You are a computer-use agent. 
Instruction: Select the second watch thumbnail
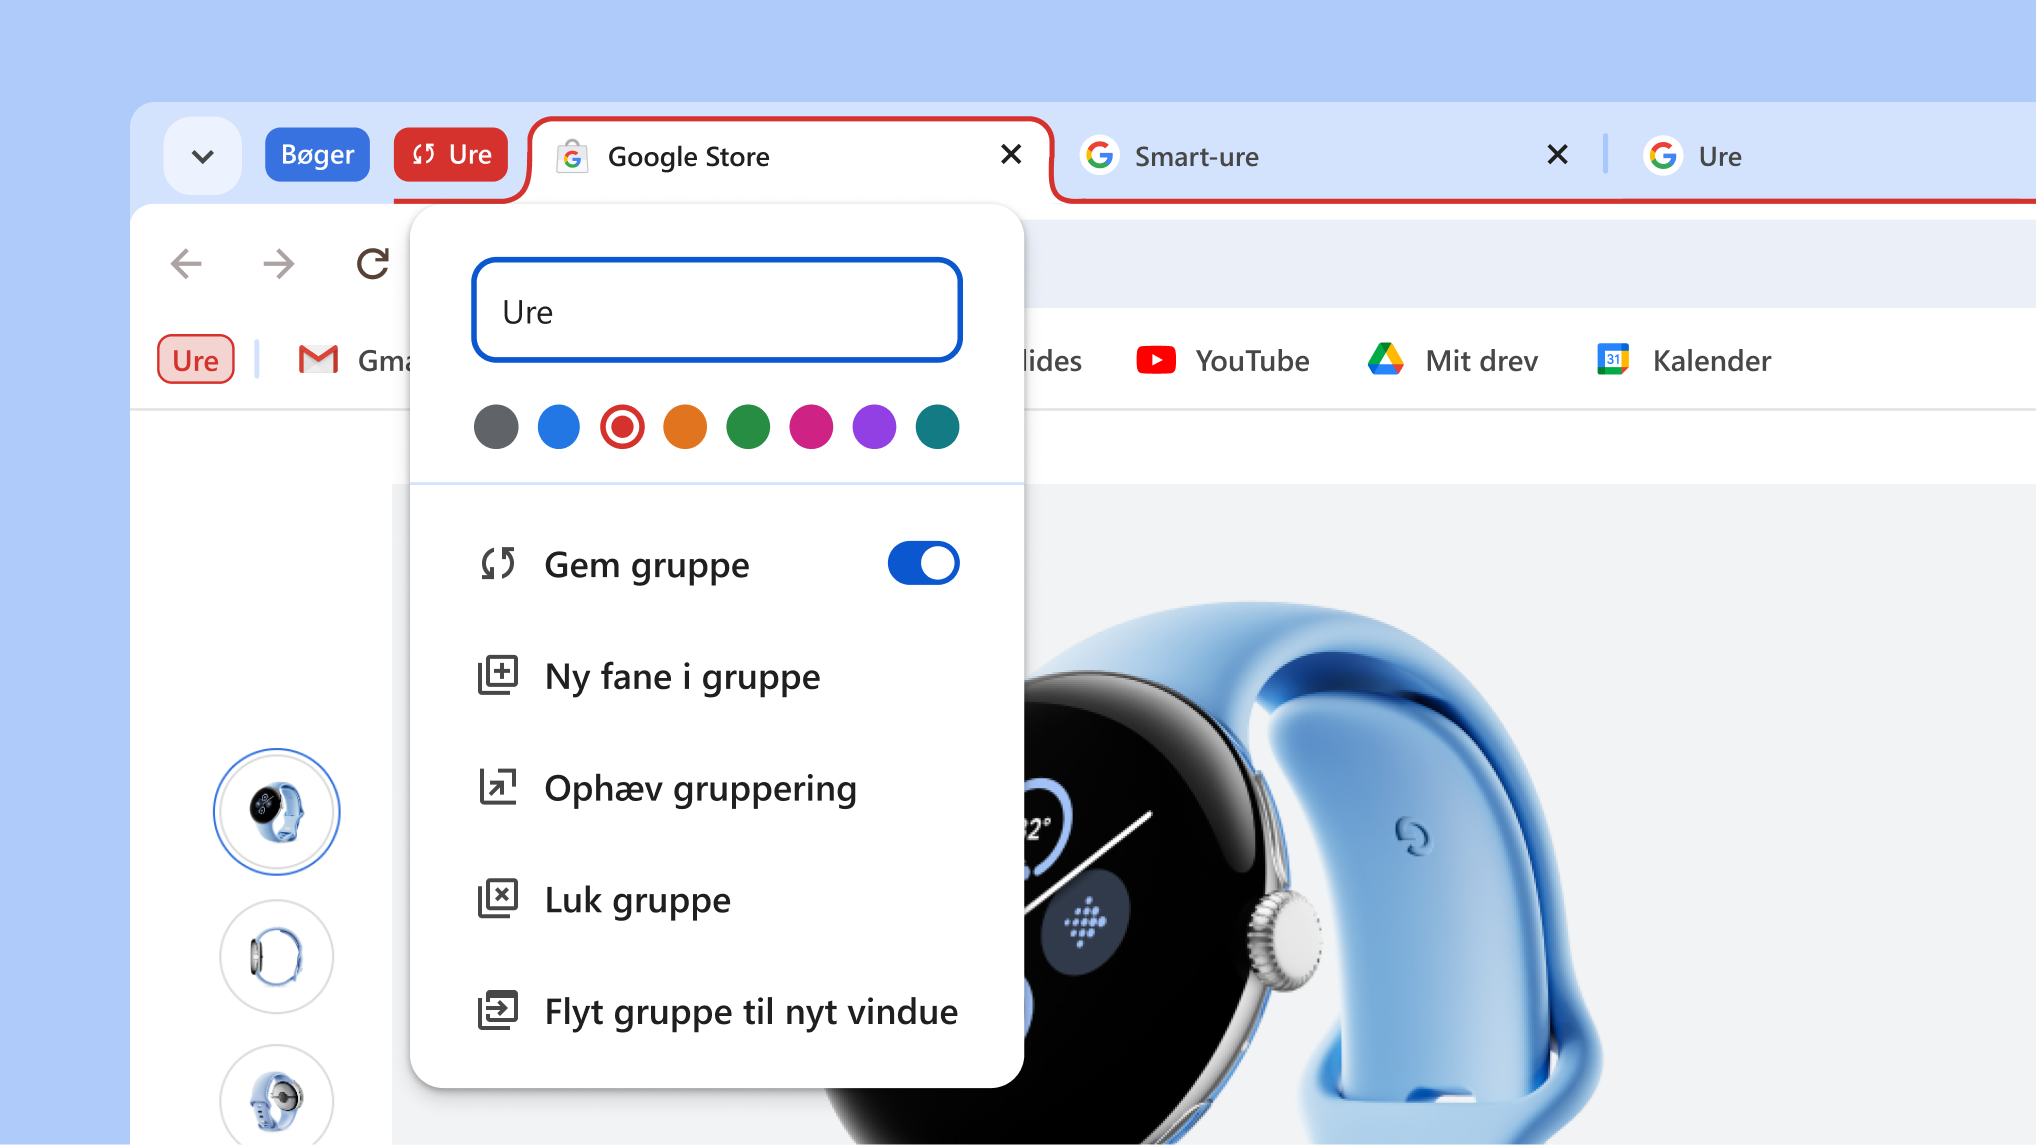tap(276, 956)
